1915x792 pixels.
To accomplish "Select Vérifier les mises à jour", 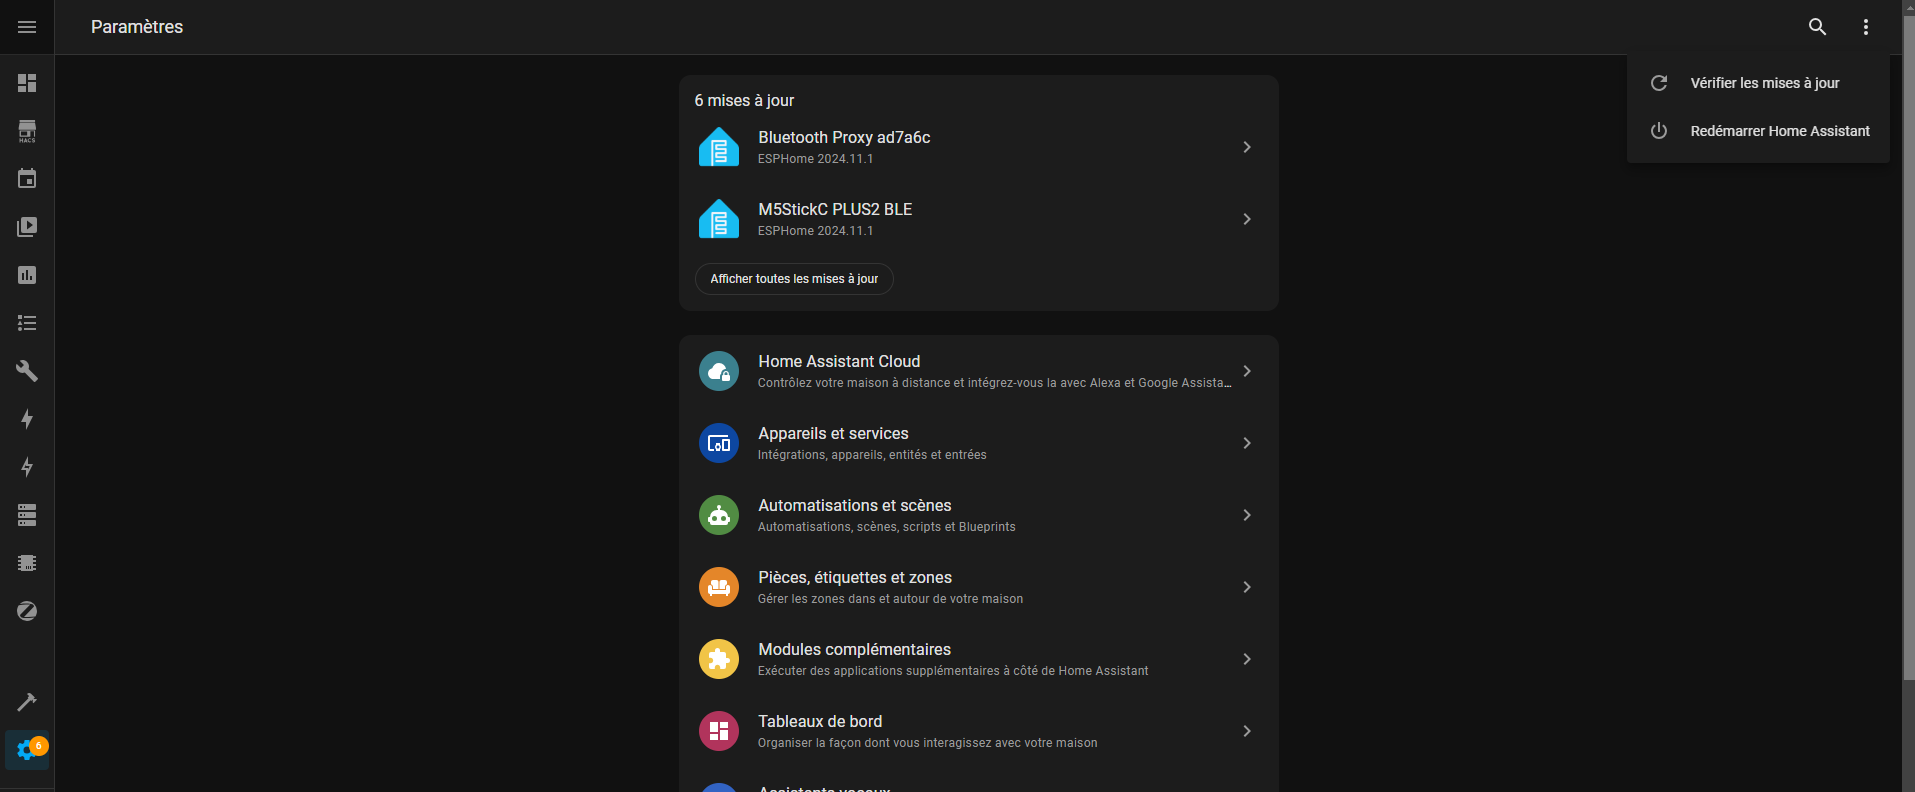I will (1758, 83).
